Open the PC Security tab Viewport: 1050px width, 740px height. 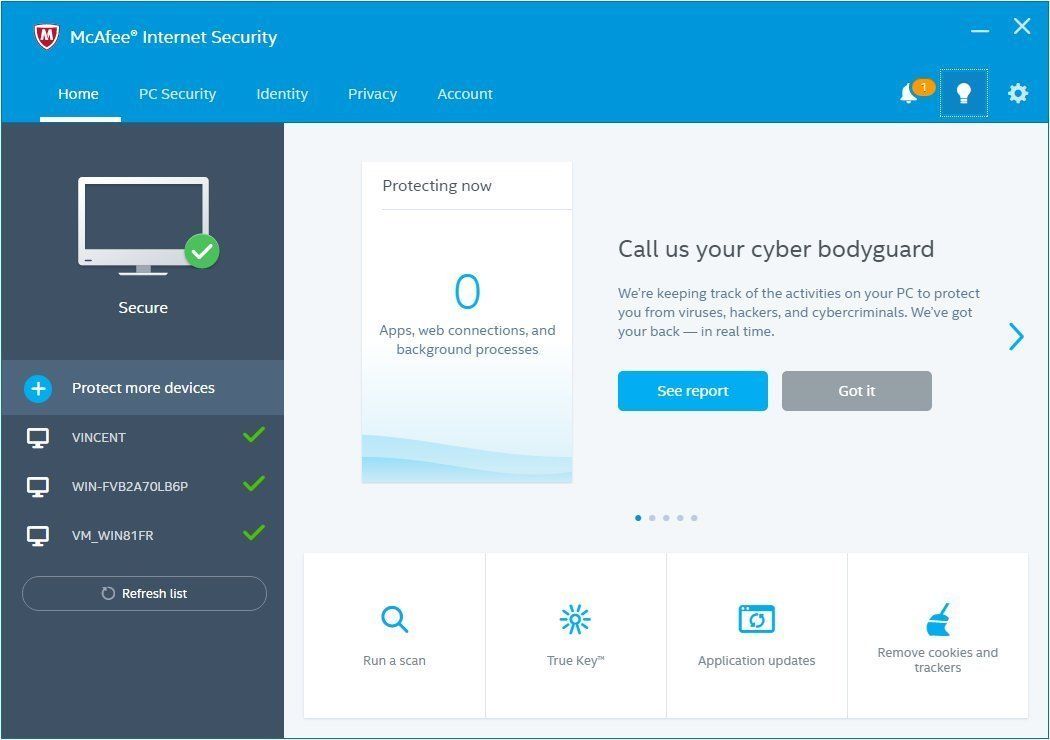click(177, 94)
